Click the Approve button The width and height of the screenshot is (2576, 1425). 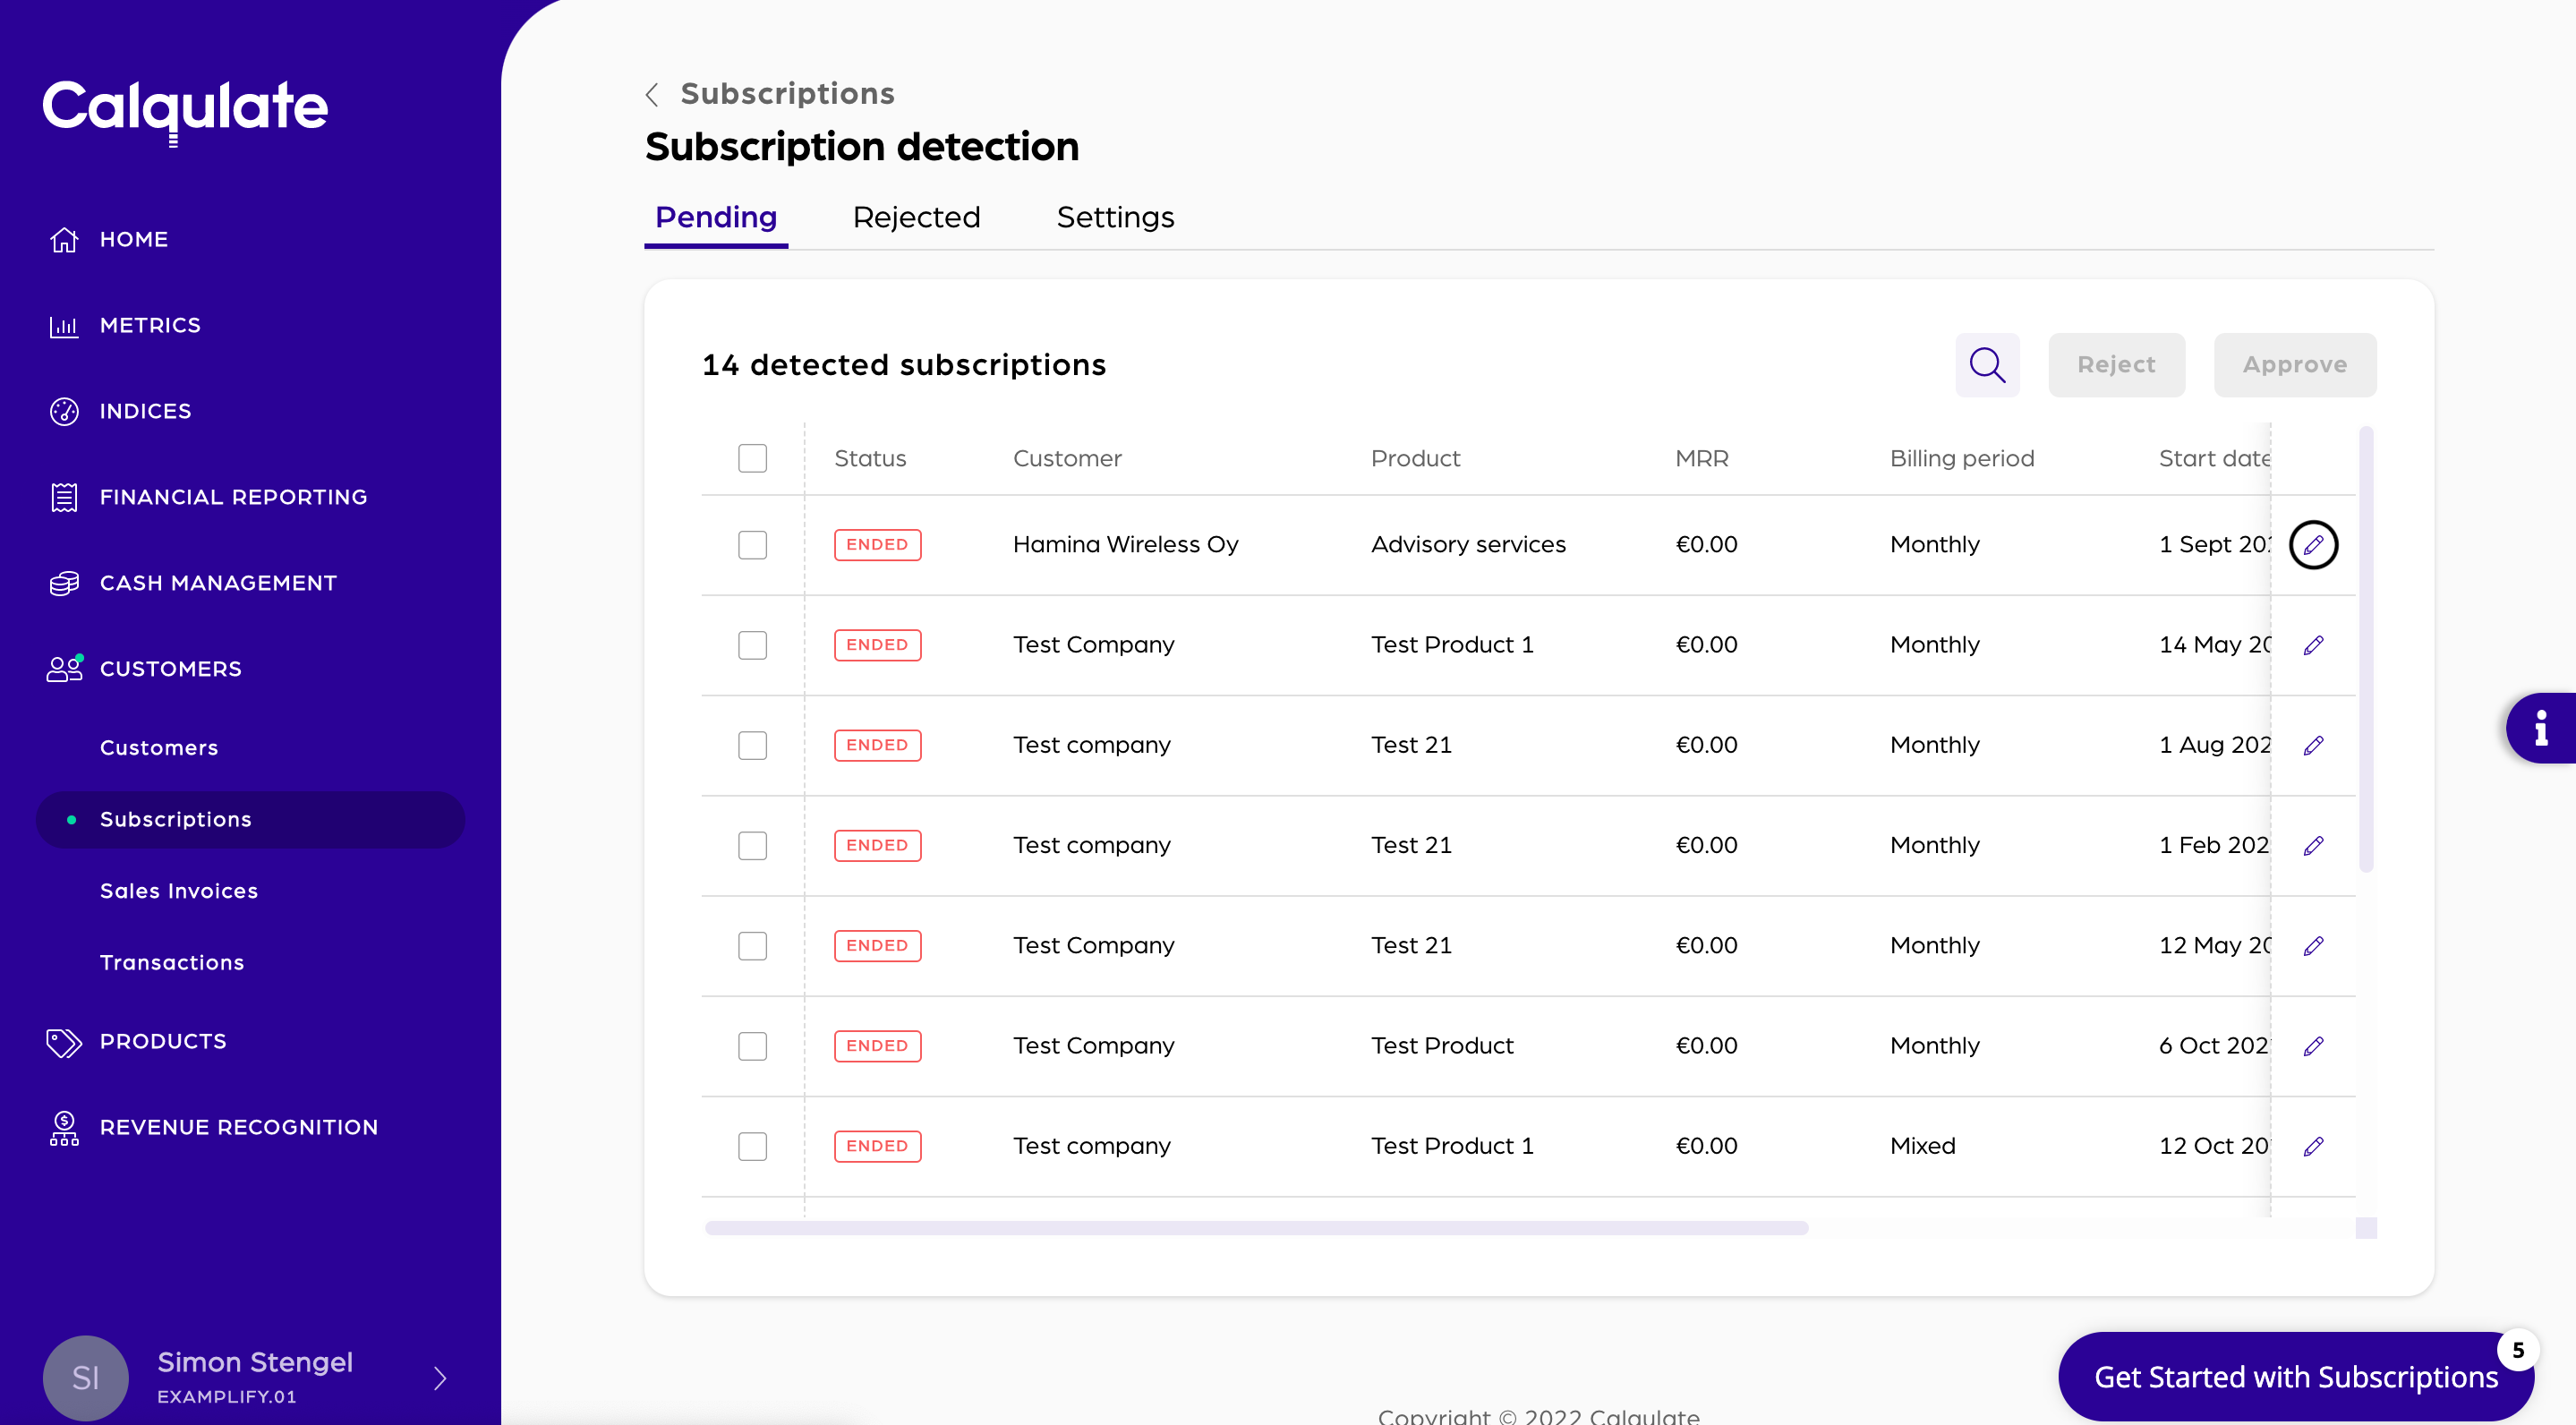pos(2294,365)
